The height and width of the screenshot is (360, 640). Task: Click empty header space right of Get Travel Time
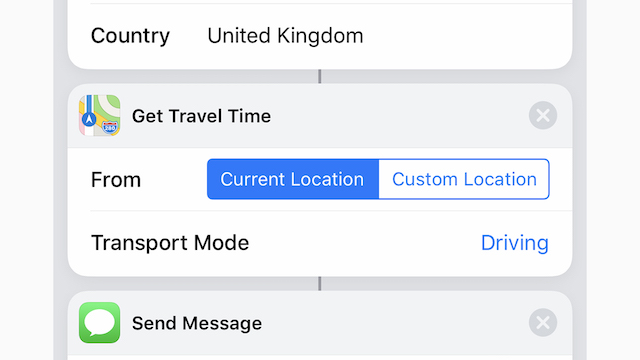[x=400, y=116]
